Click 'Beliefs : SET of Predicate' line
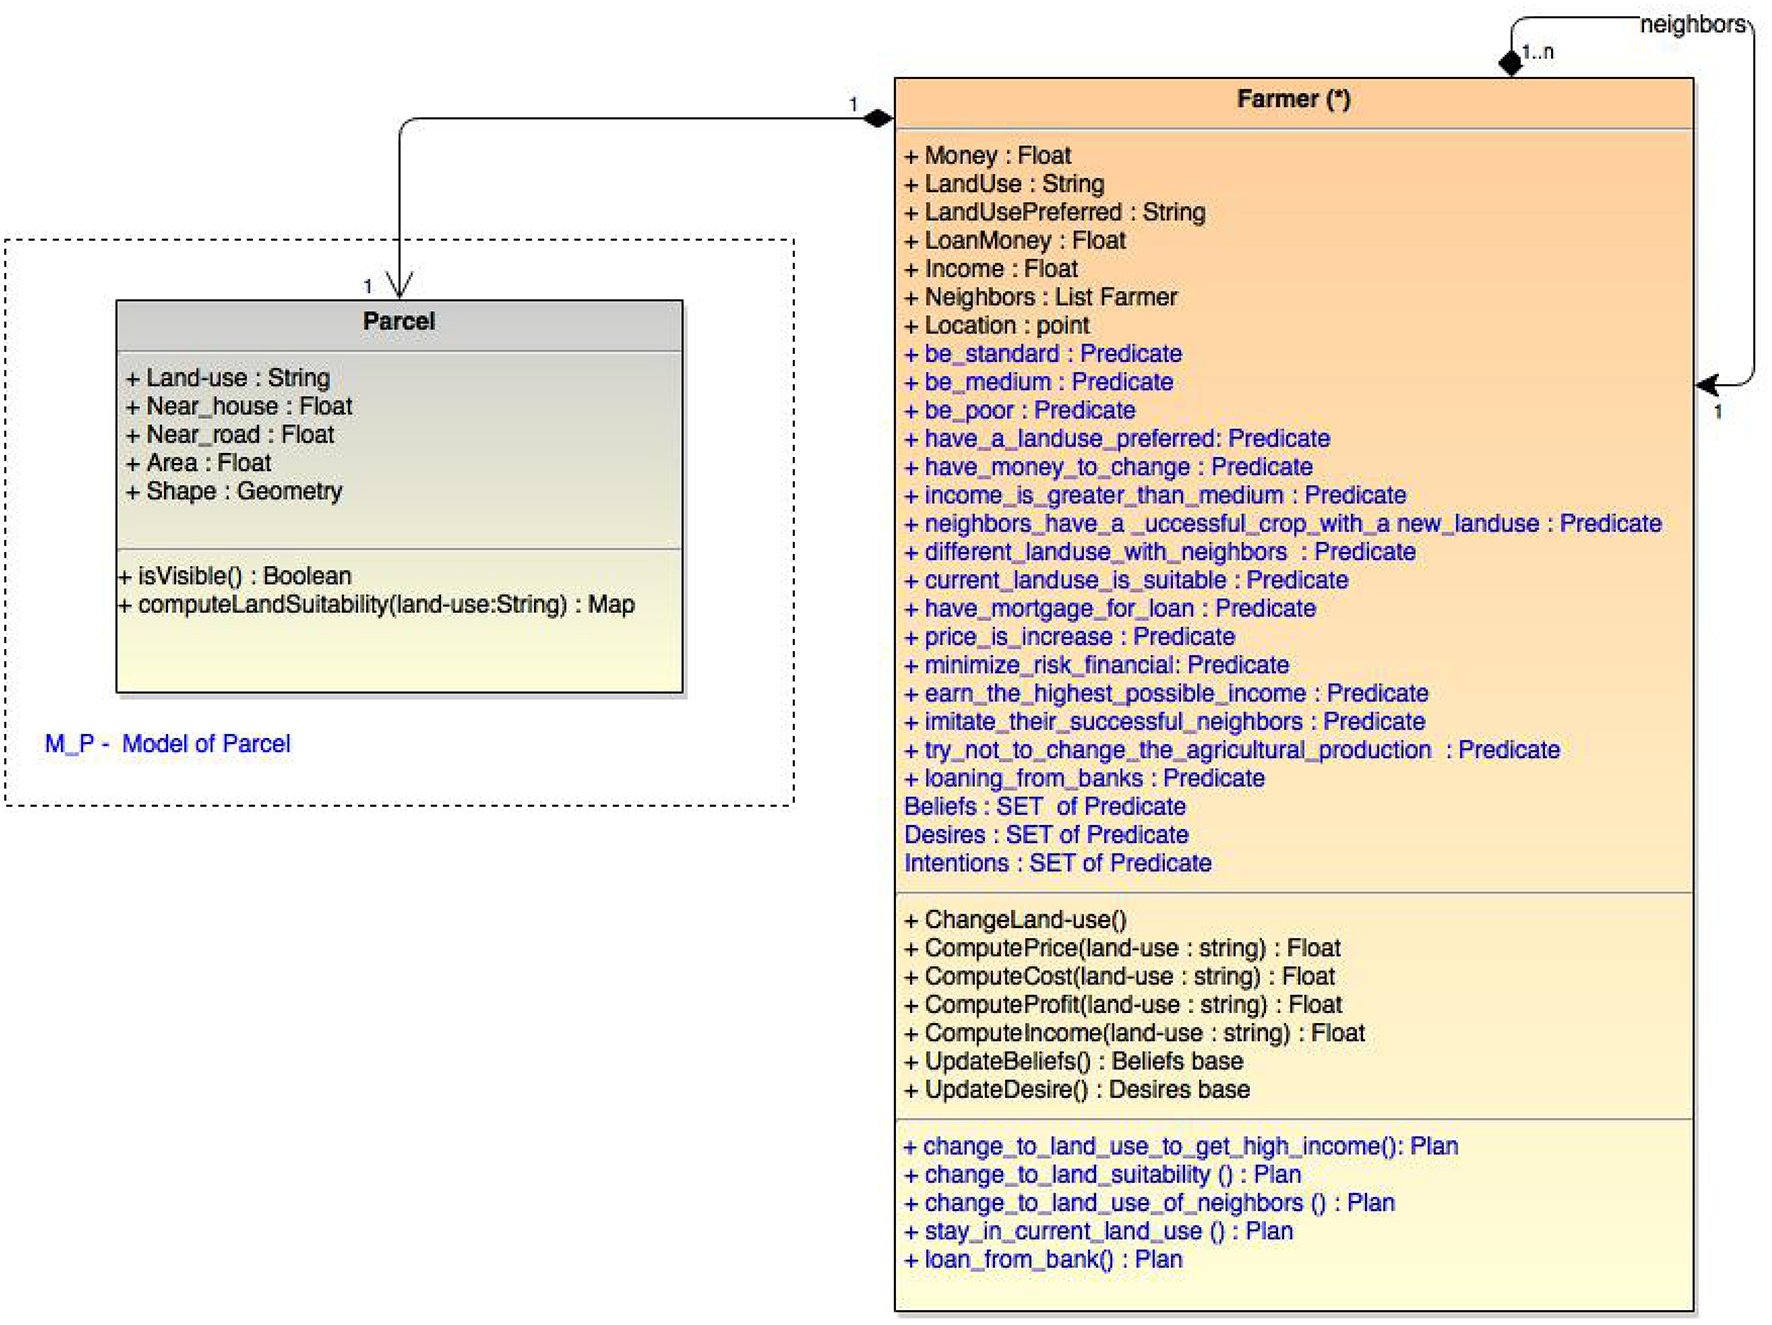Viewport: 1772px width, 1325px height. click(x=1044, y=807)
